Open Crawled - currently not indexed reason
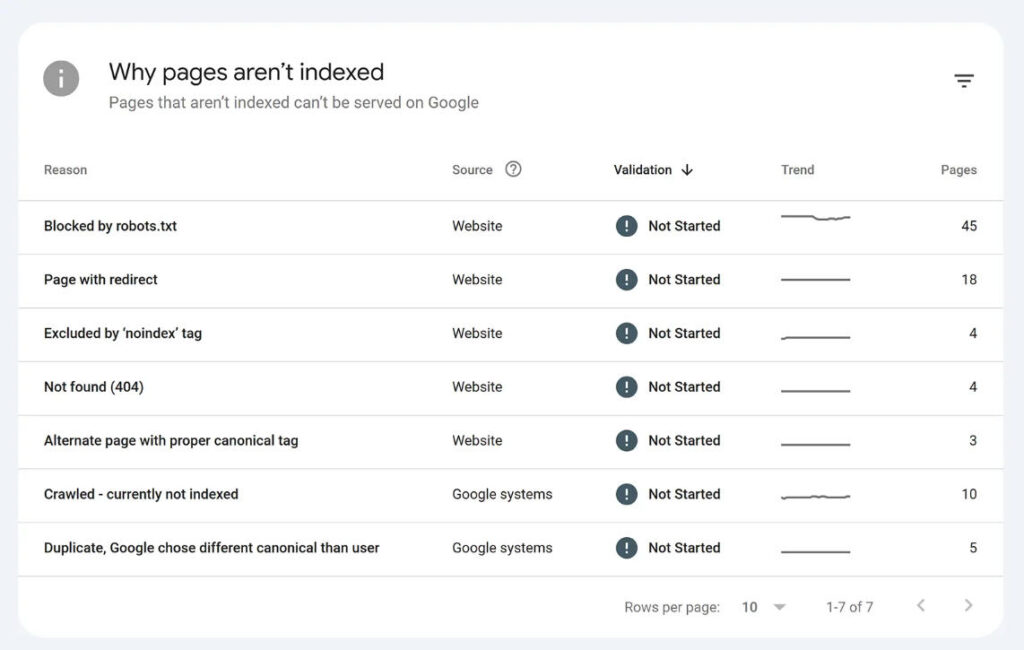The height and width of the screenshot is (650, 1024). [141, 494]
